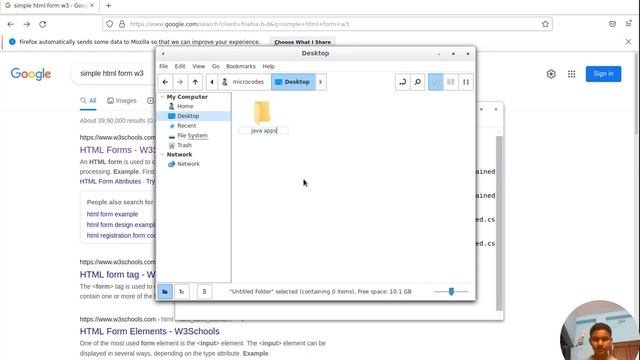The width and height of the screenshot is (640, 360).
Task: Click the 'java apps' rename field
Action: (x=264, y=131)
